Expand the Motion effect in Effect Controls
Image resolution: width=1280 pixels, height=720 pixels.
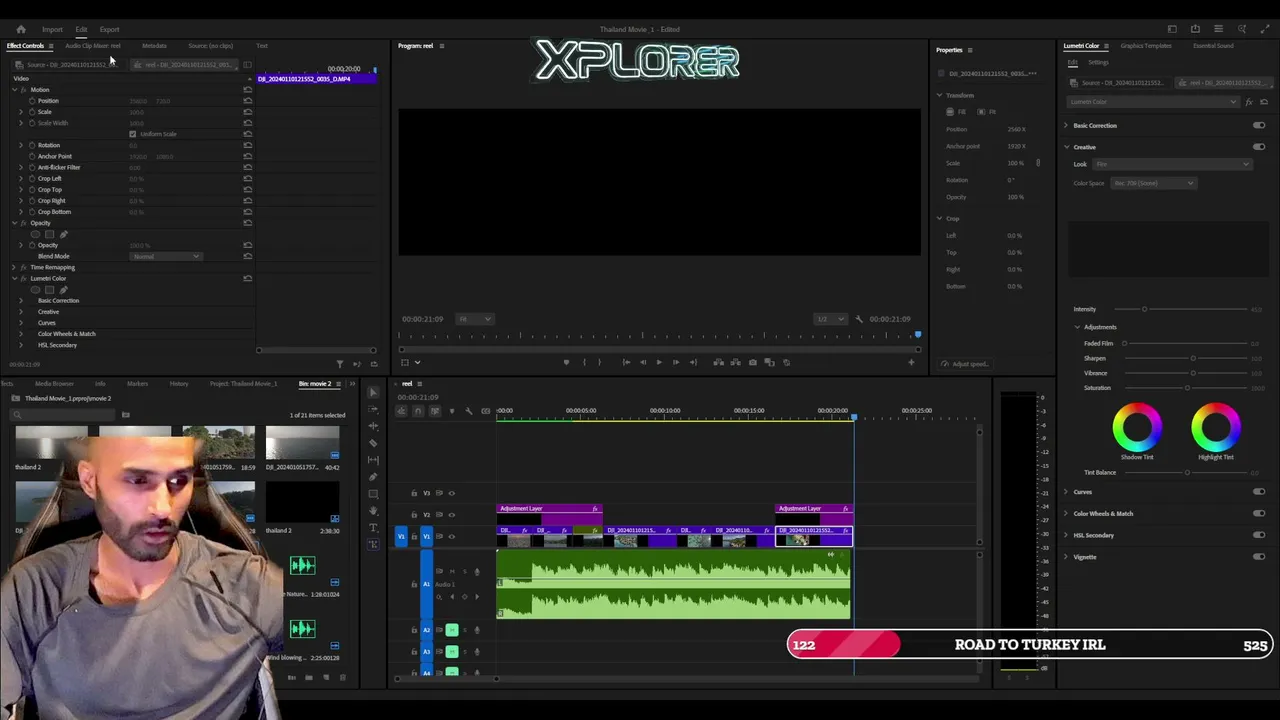pos(14,90)
